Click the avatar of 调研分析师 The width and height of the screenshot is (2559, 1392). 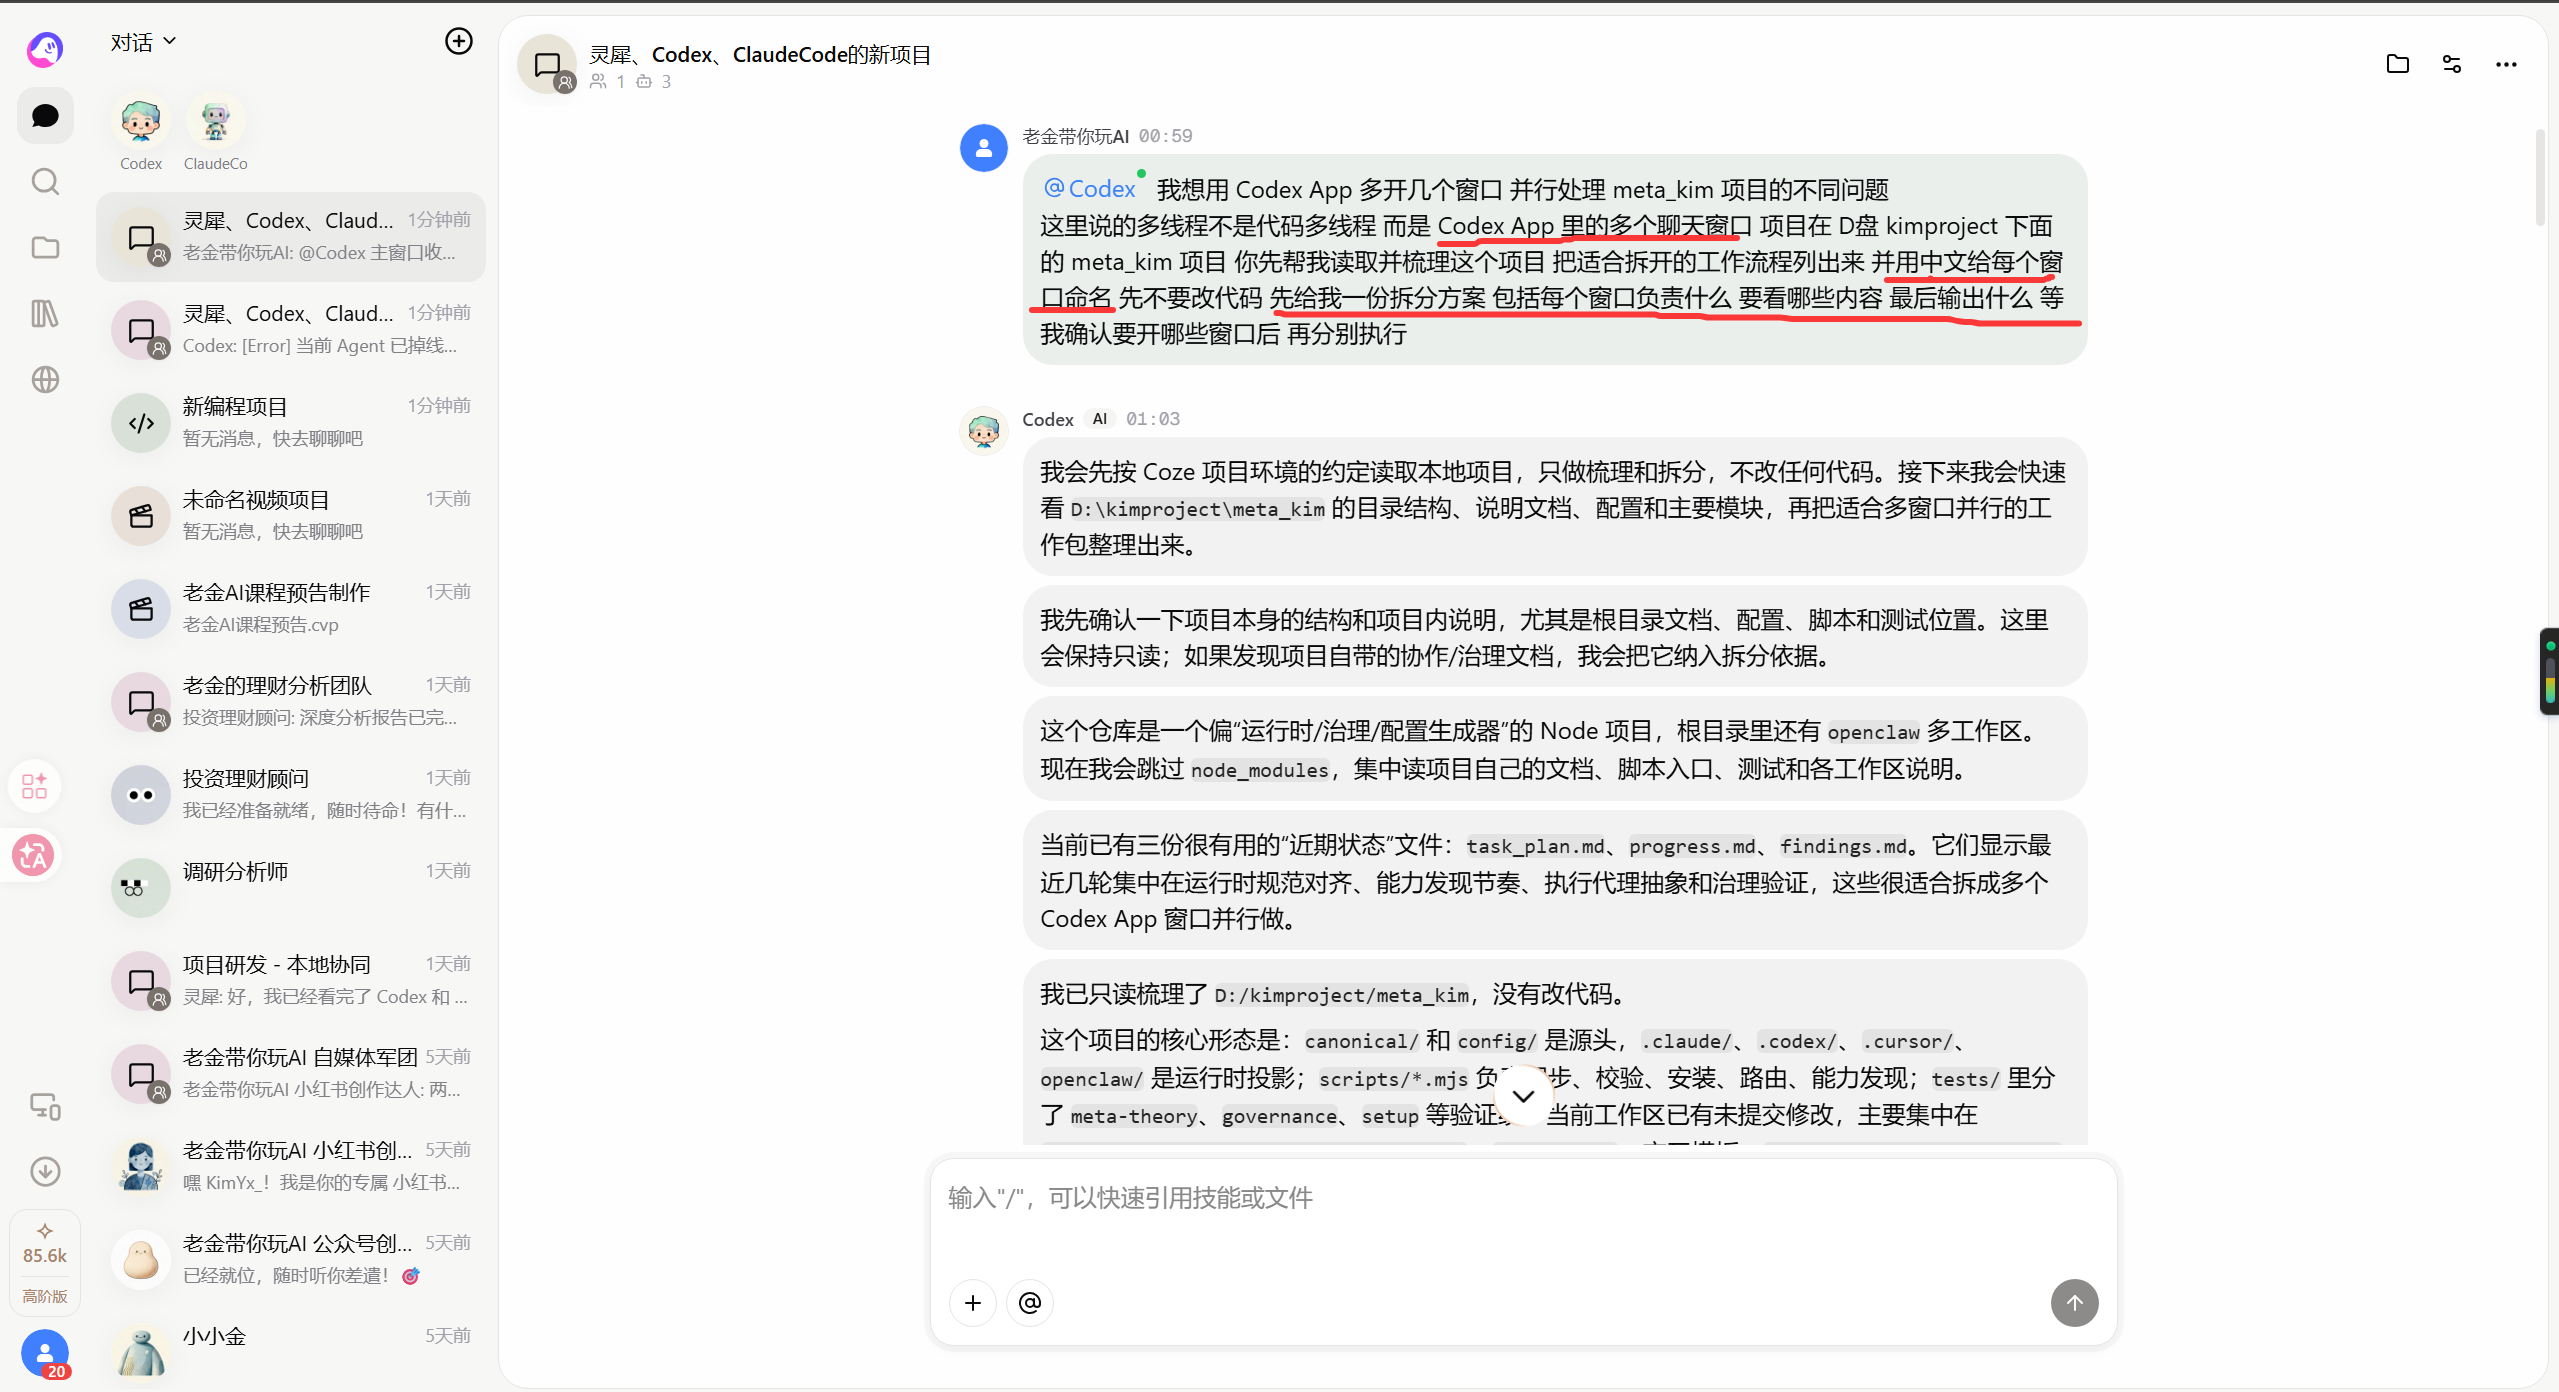tap(141, 888)
